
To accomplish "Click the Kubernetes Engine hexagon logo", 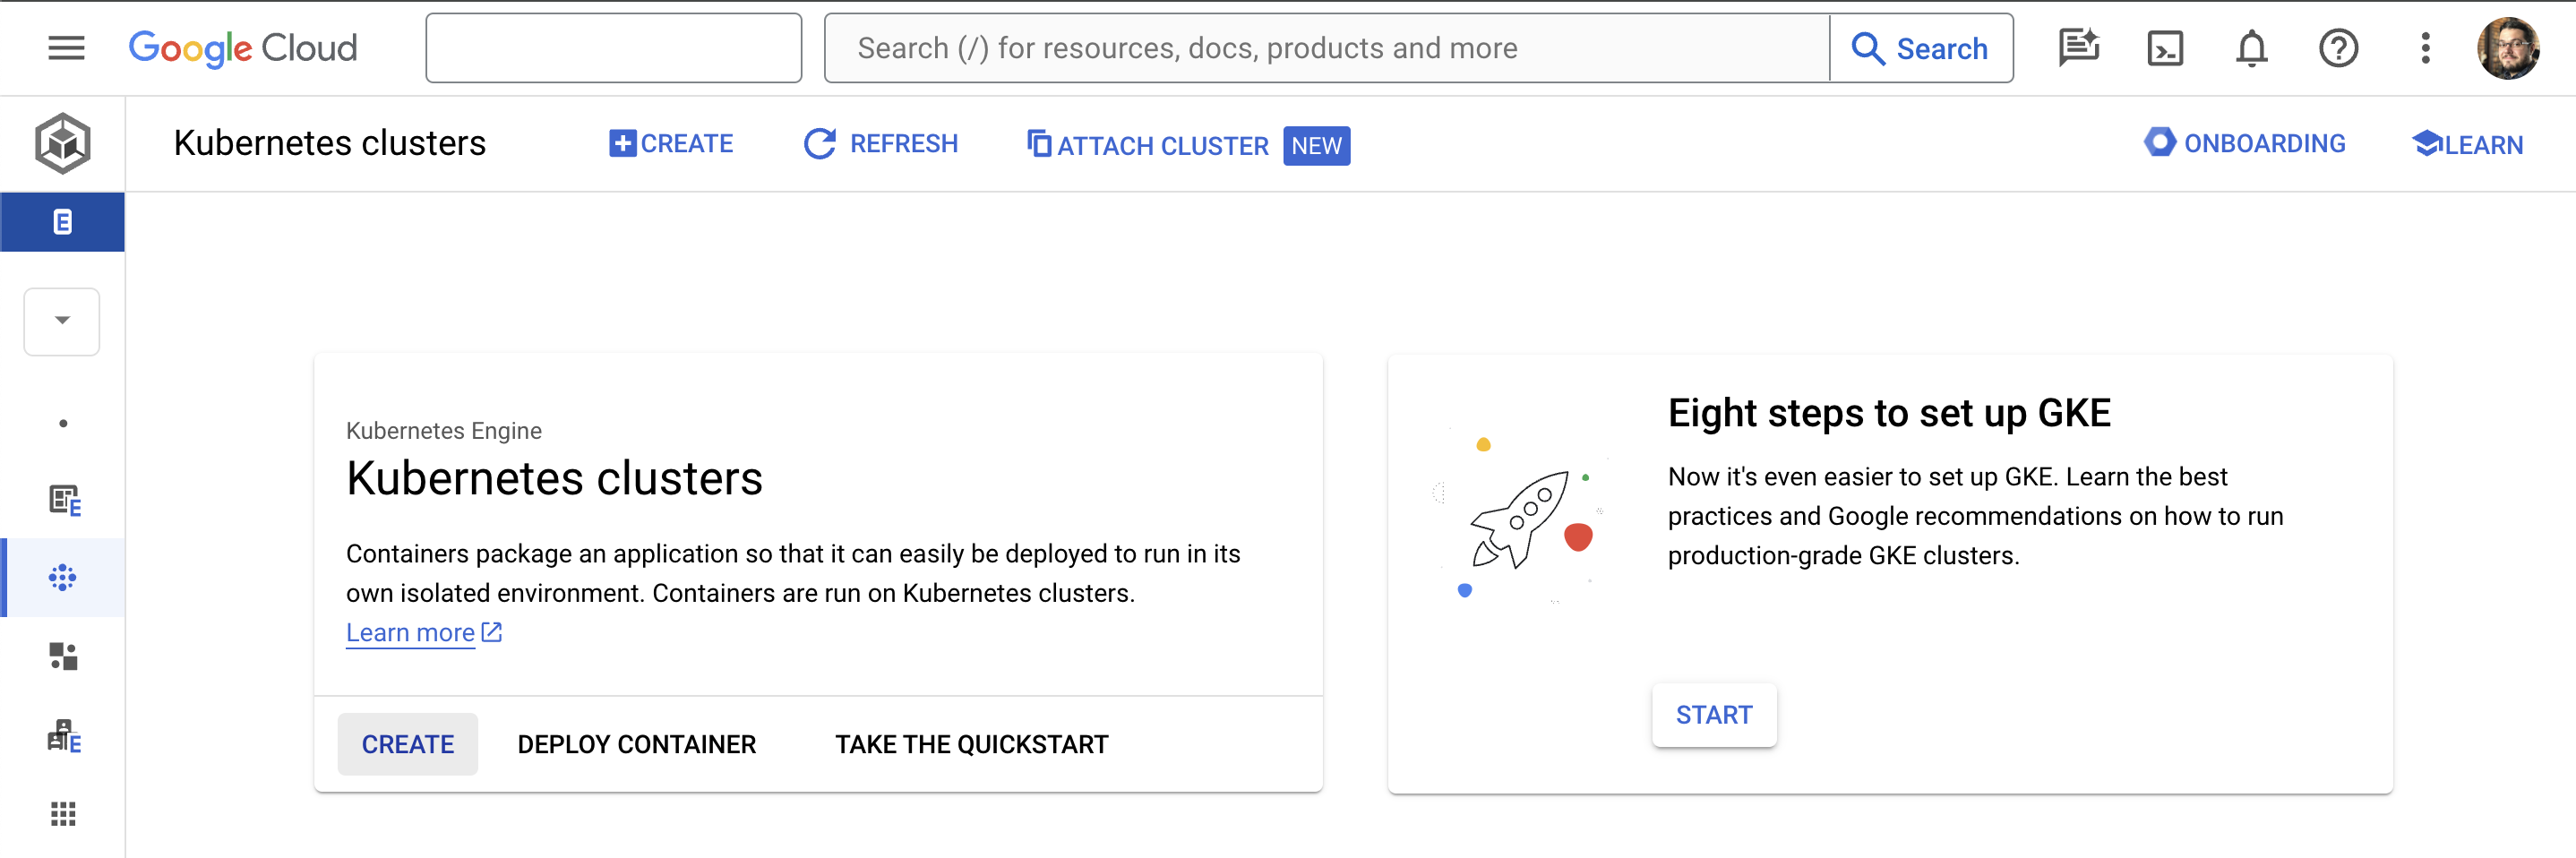I will tap(62, 143).
